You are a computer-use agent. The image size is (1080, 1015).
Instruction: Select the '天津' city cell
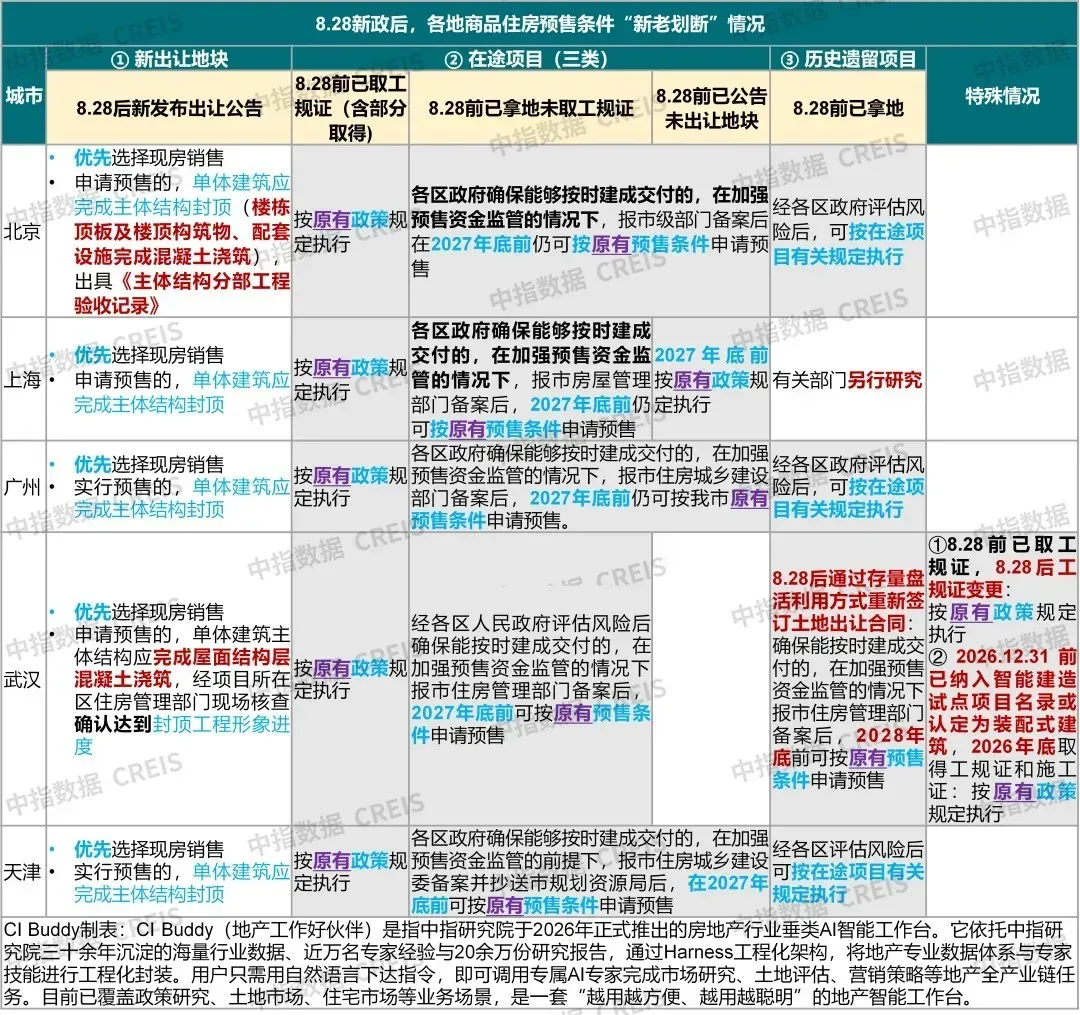tap(23, 872)
